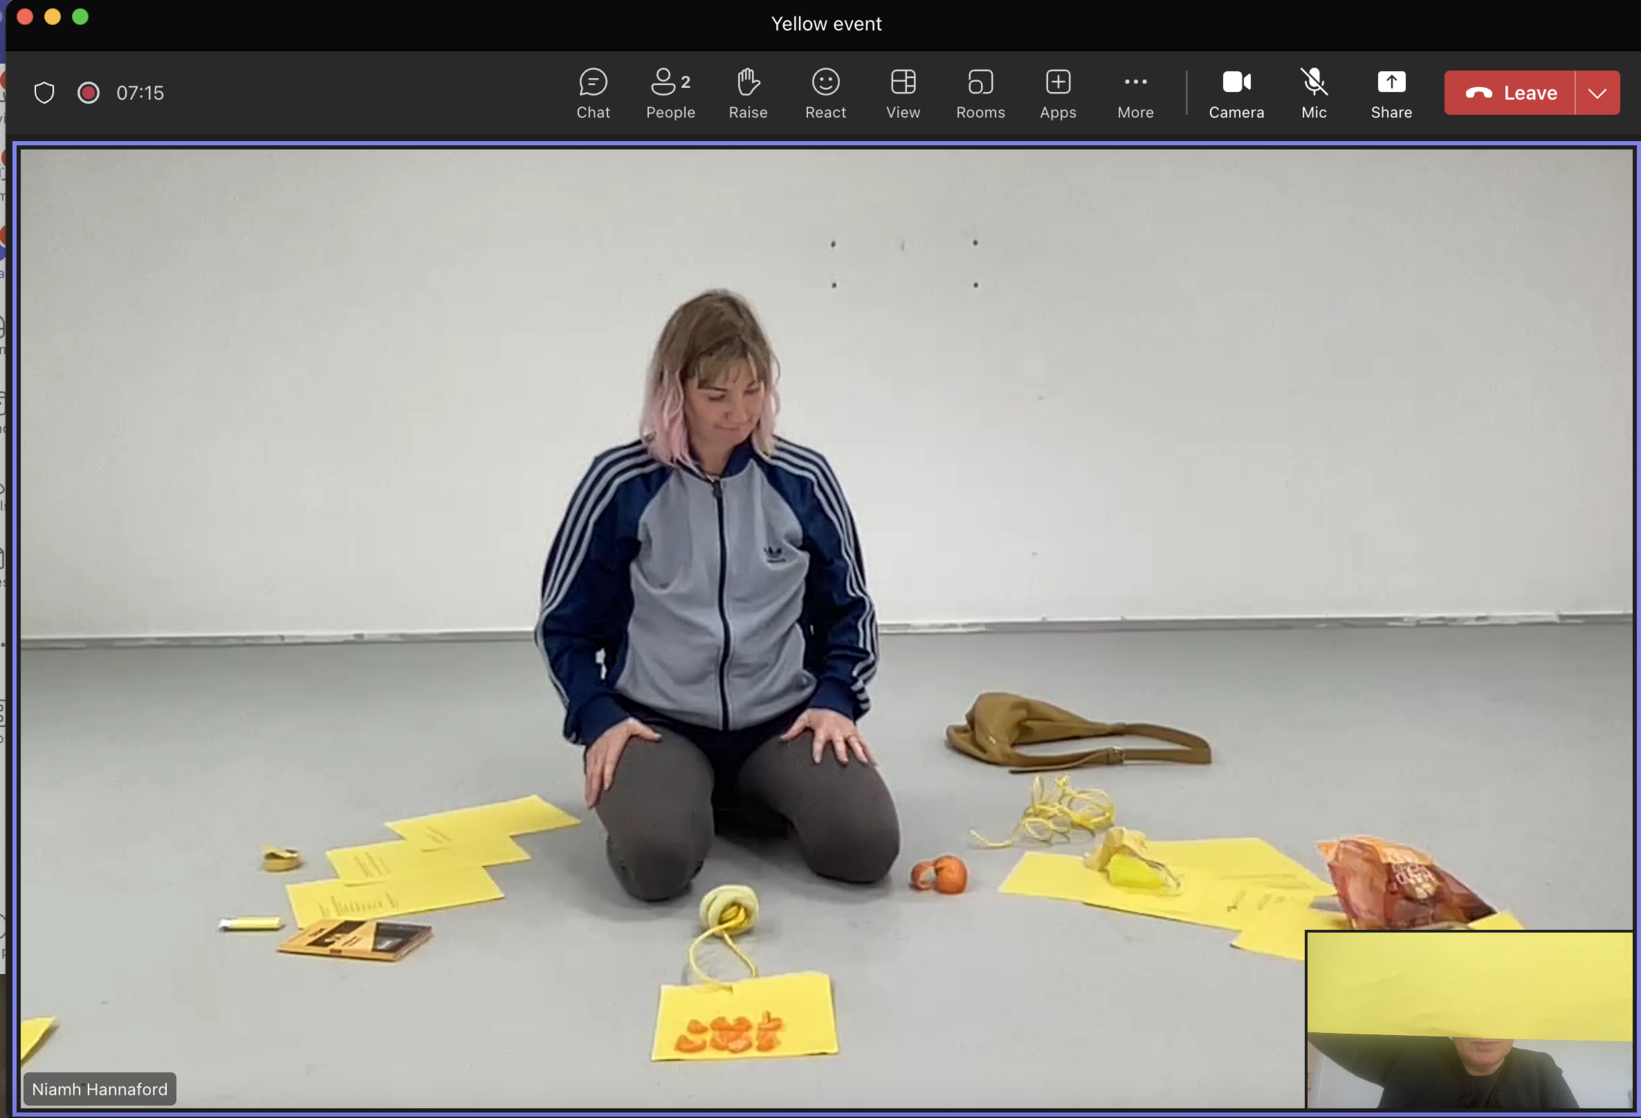The width and height of the screenshot is (1641, 1118).
Task: Click the shield security icon
Action: coord(44,93)
